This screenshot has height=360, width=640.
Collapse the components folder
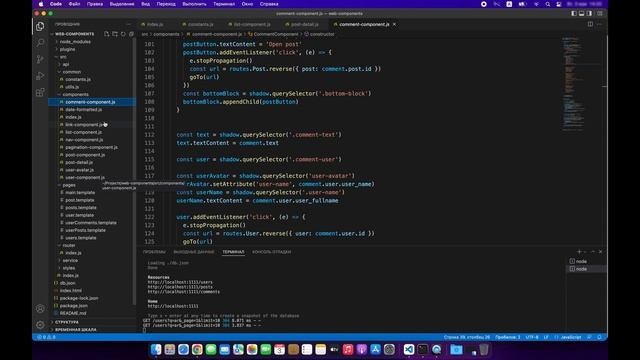click(x=75, y=94)
